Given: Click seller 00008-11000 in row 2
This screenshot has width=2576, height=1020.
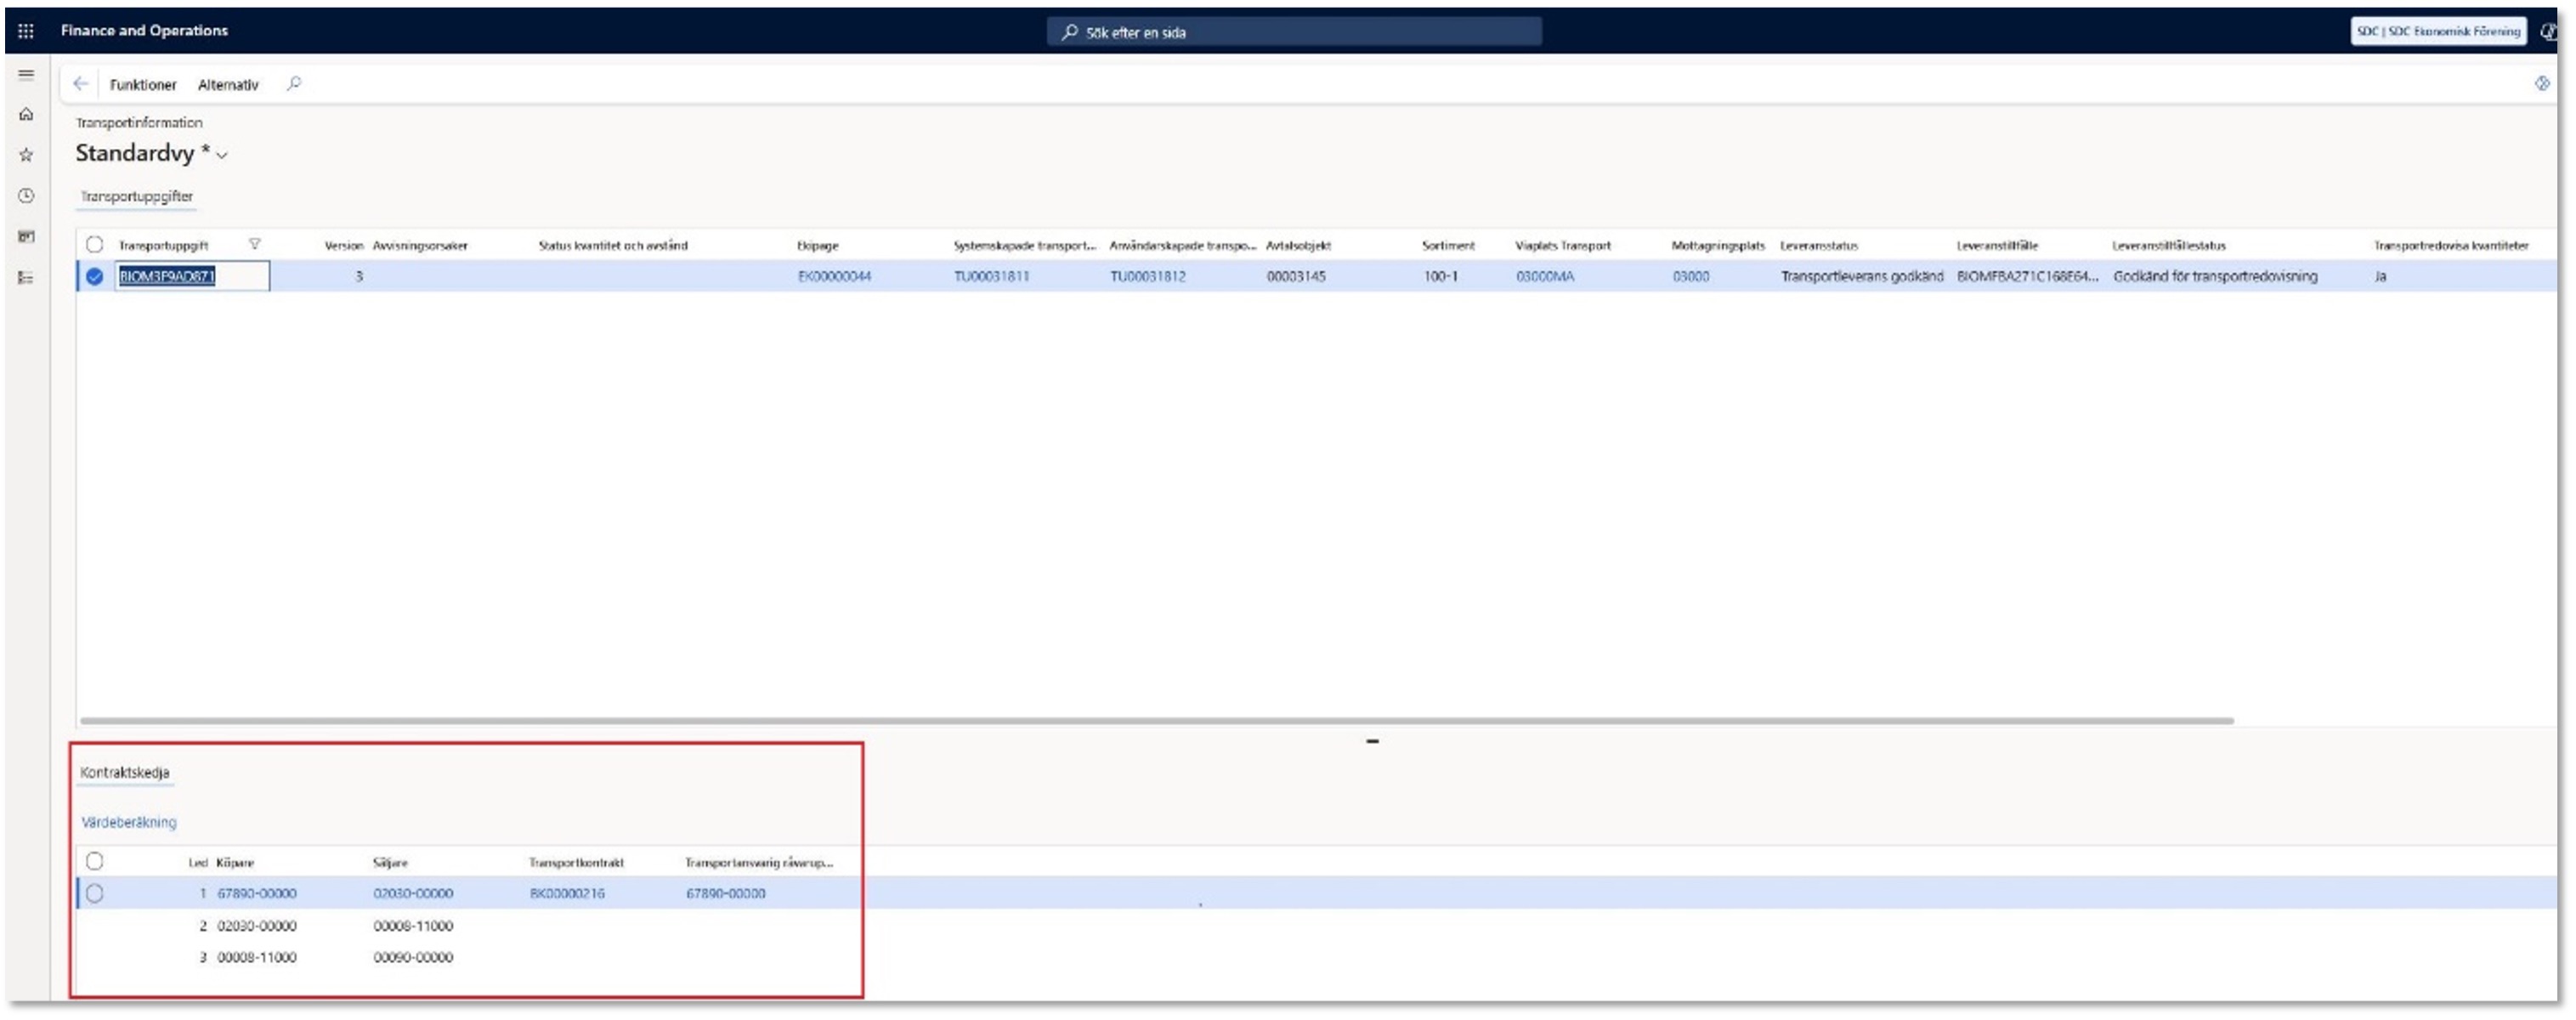Looking at the screenshot, I should [x=413, y=927].
